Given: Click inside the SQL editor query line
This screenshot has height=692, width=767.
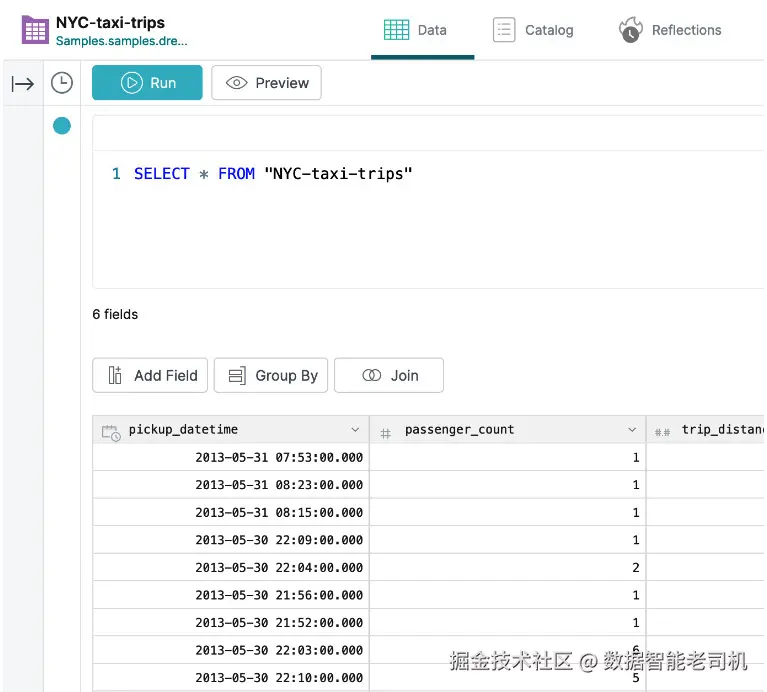Looking at the screenshot, I should [x=273, y=174].
